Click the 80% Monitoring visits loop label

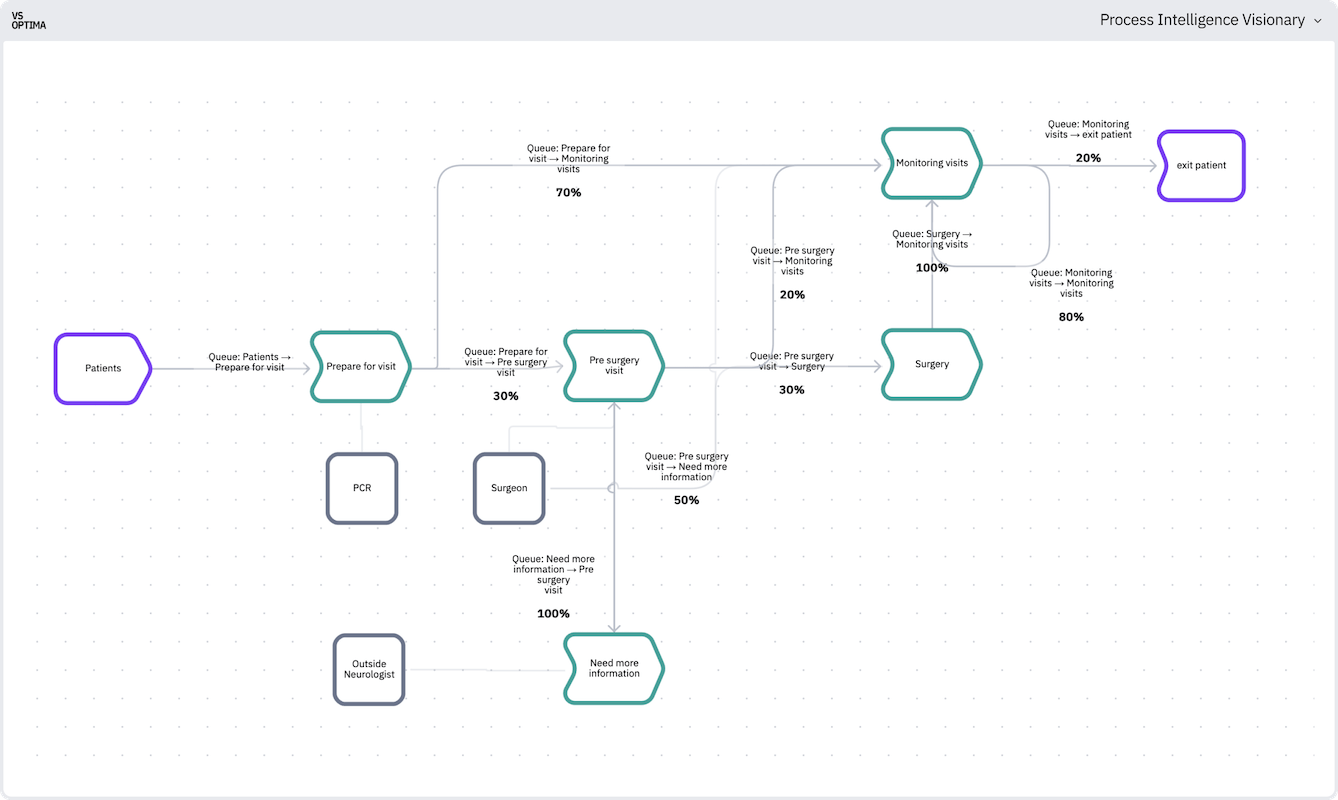1070,316
